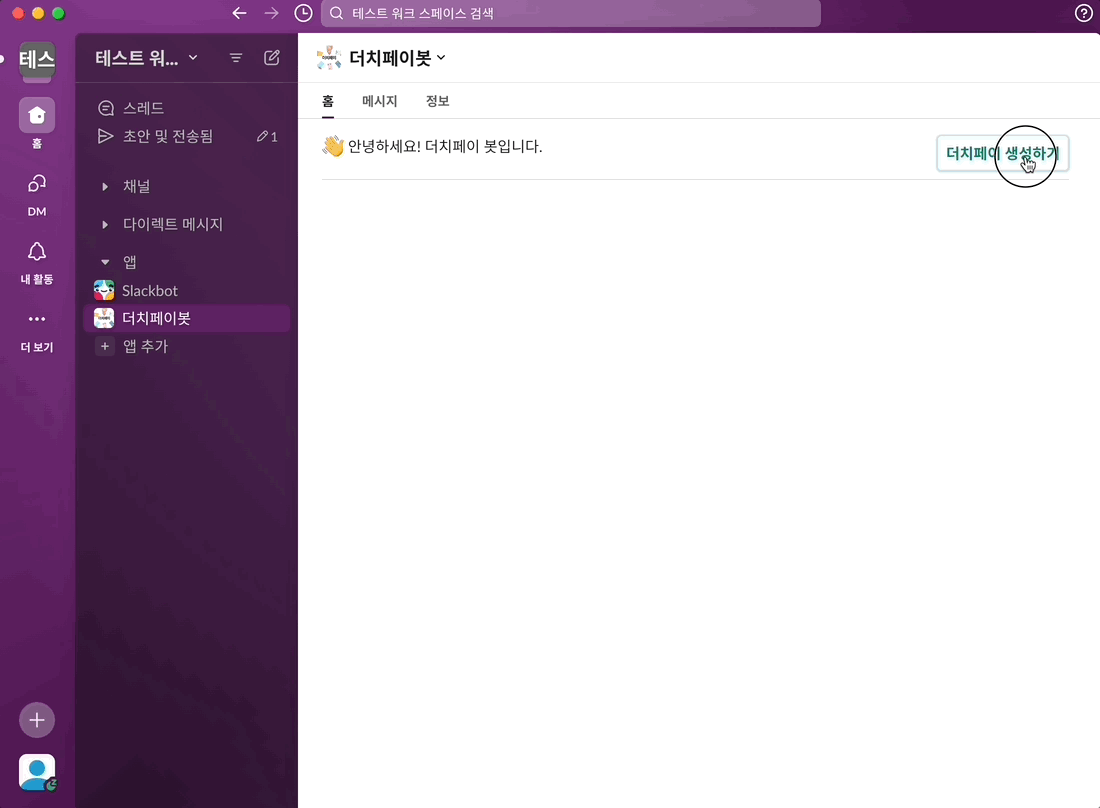
Task: Click the filter lines icon
Action: 236,58
